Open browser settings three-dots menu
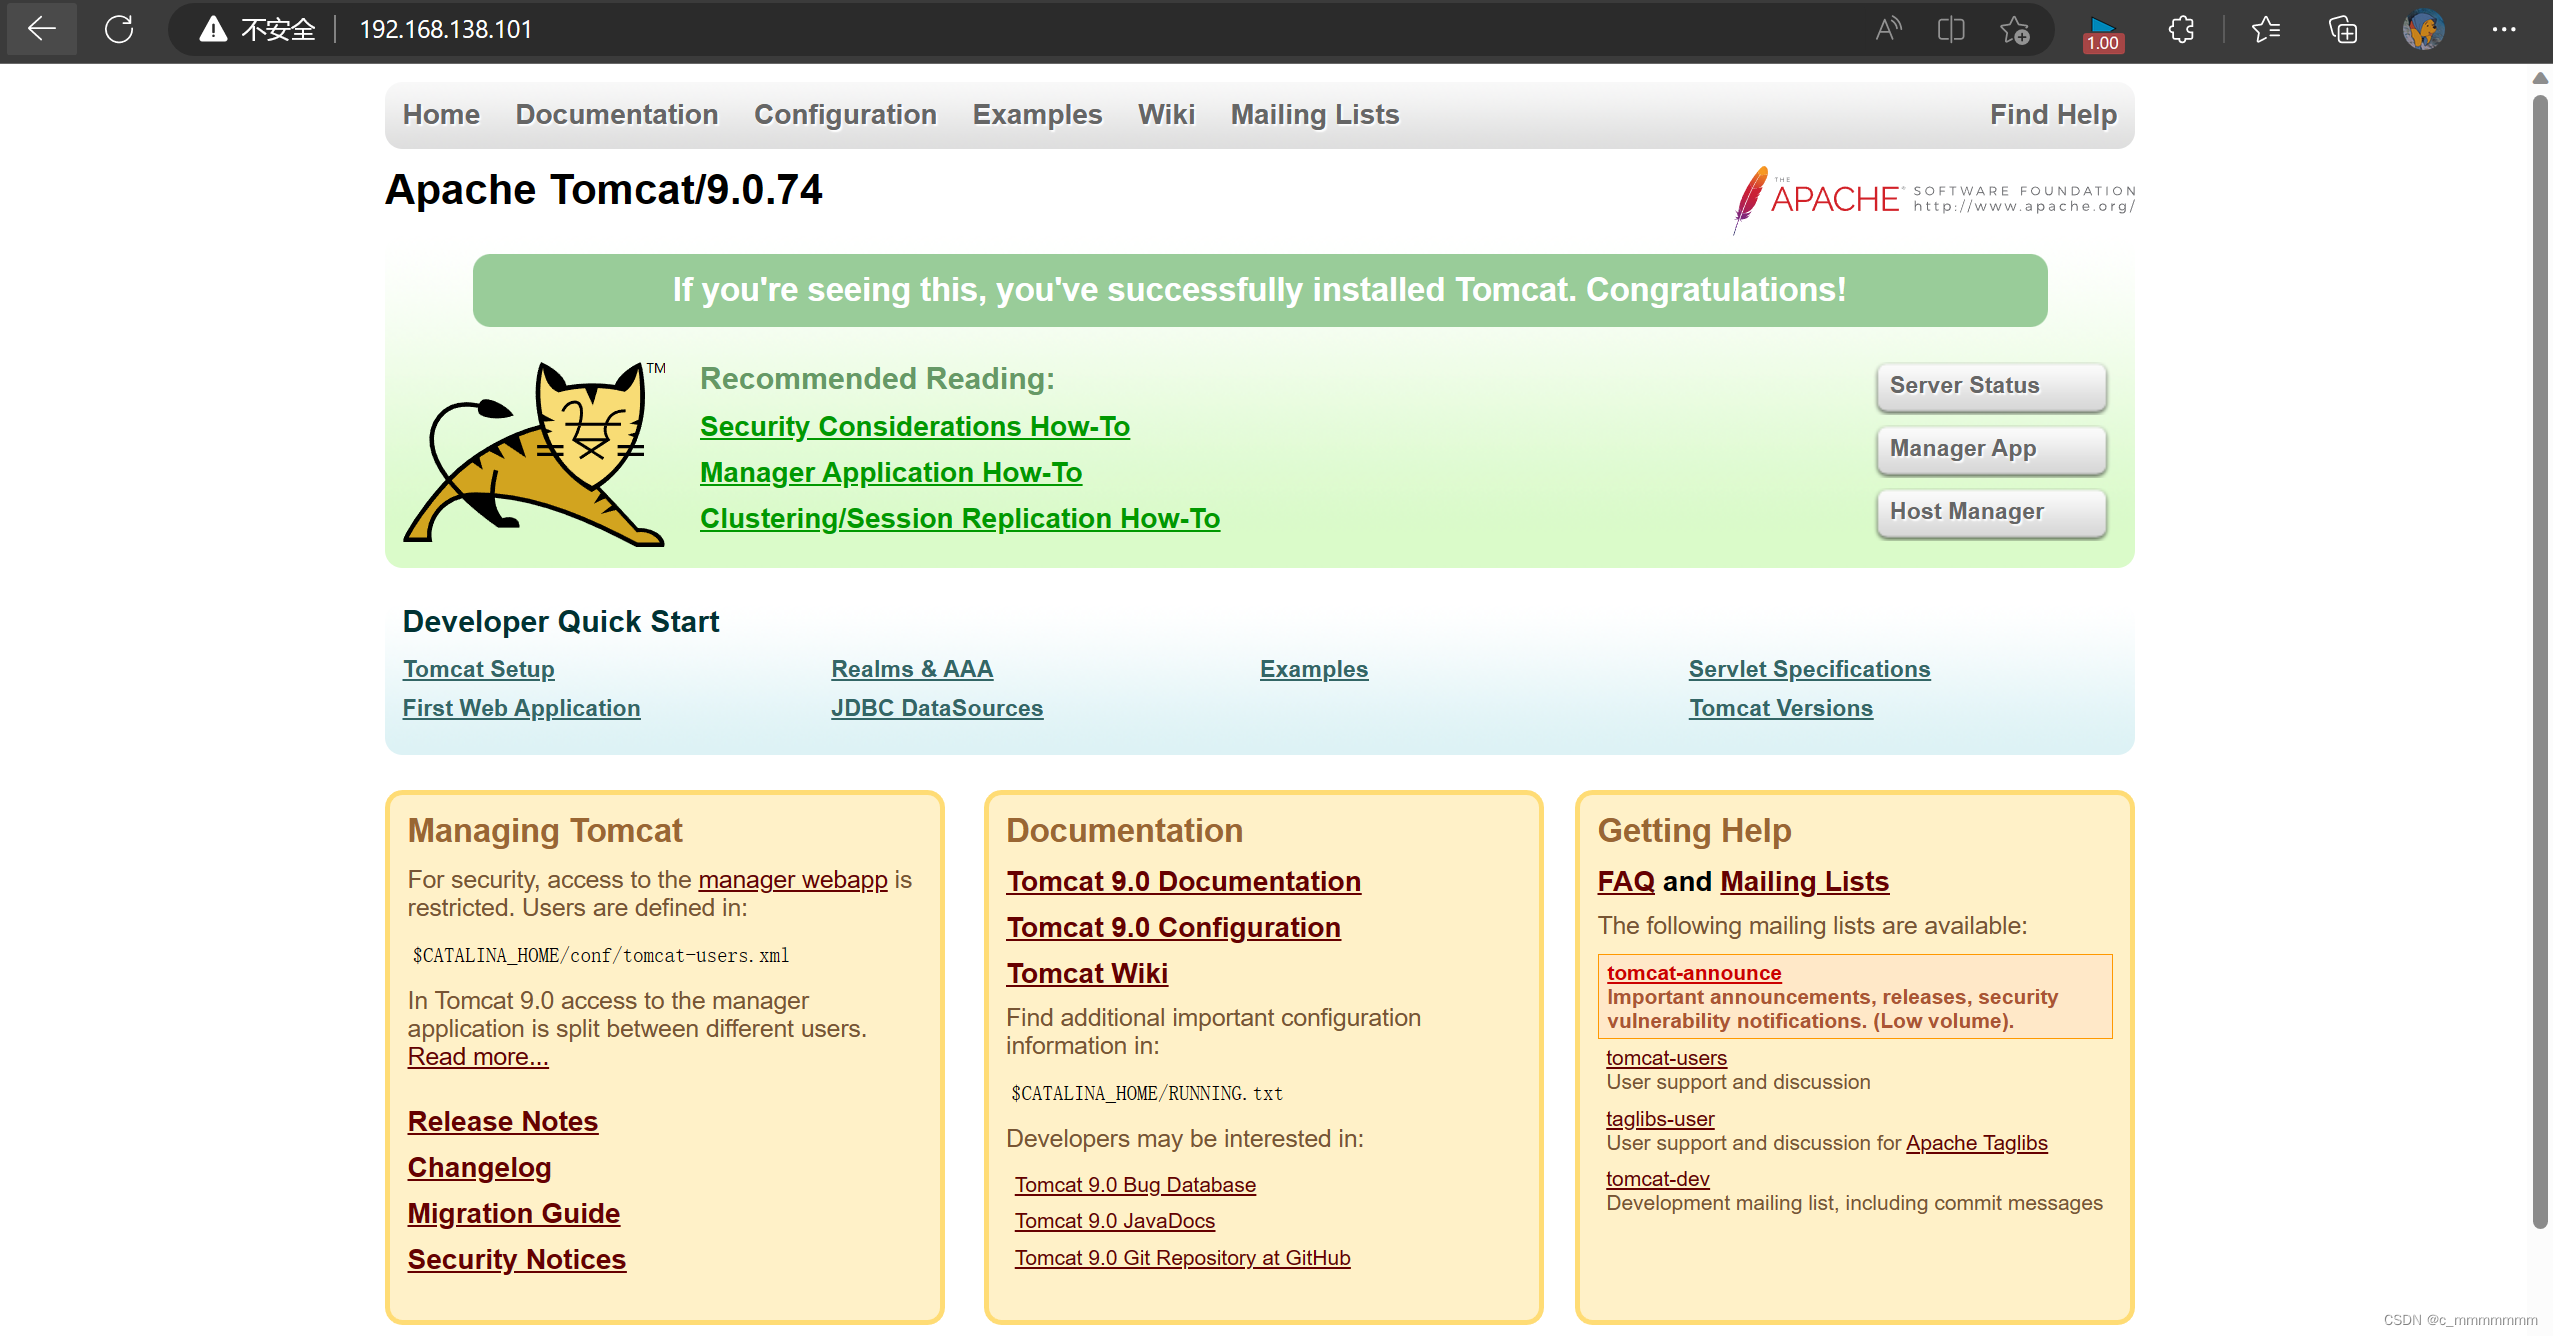The width and height of the screenshot is (2553, 1336). click(x=2504, y=29)
